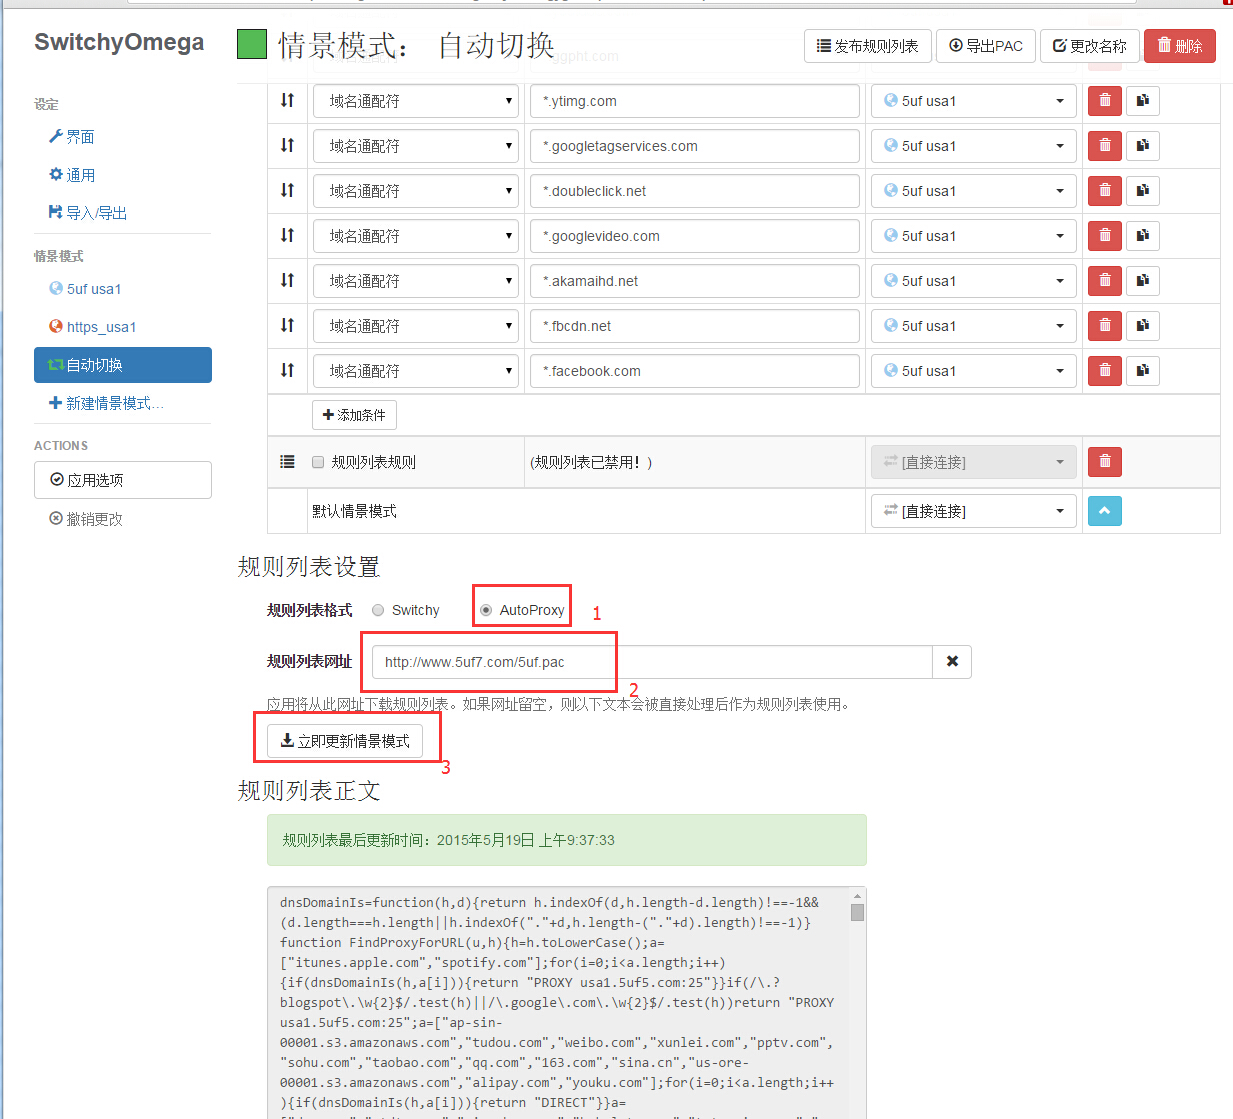Image resolution: width=1233 pixels, height=1119 pixels.
Task: Click the green profile color swatch
Action: [252, 44]
